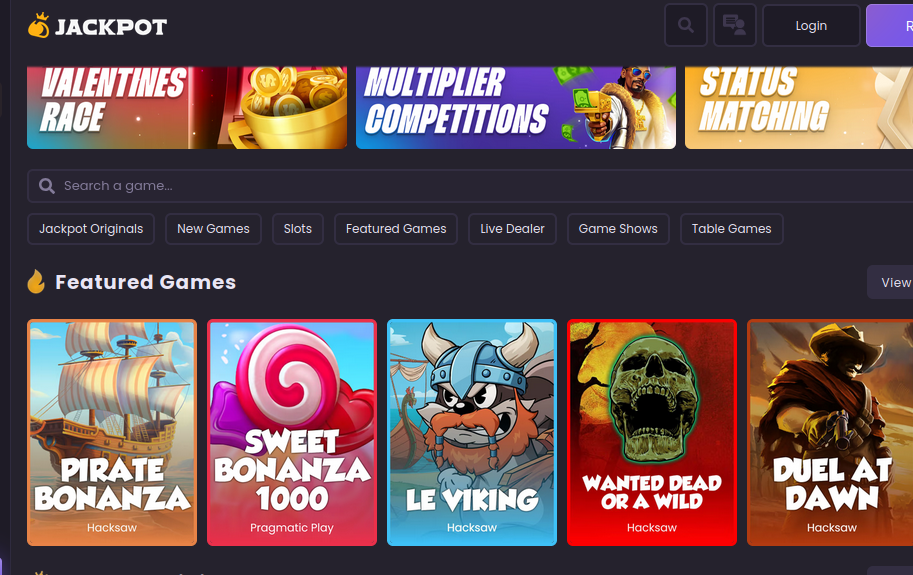This screenshot has width=913, height=575.
Task: Open the Live Dealer category
Action: point(512,229)
